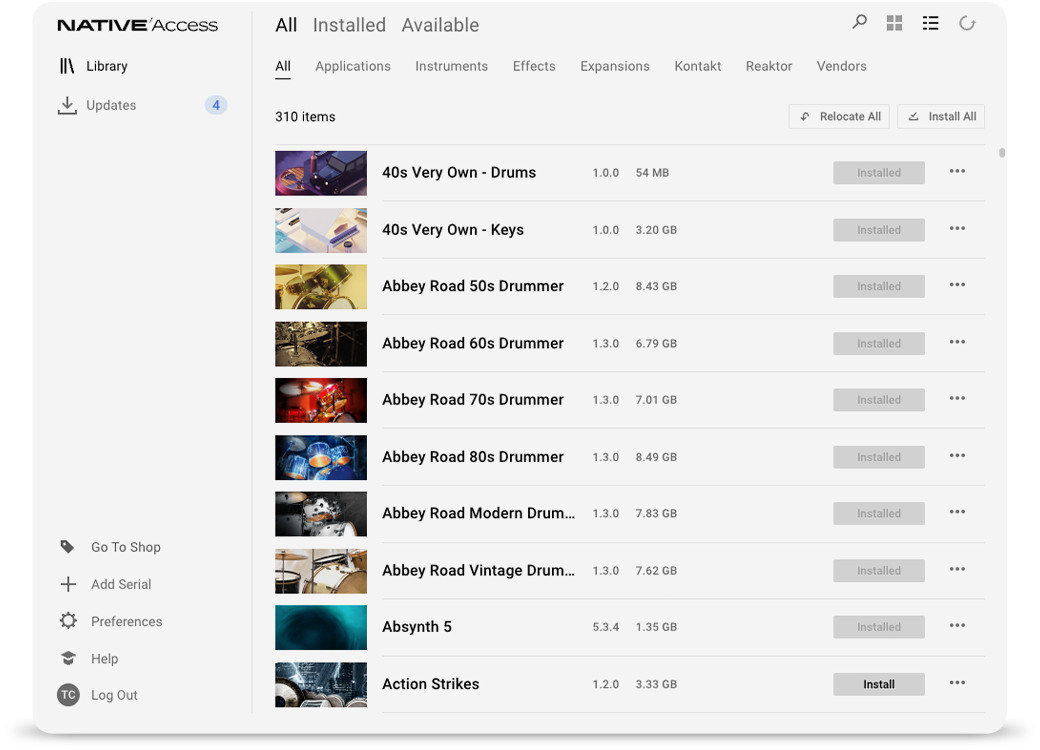
Task: Open the search magnifier icon
Action: click(859, 23)
